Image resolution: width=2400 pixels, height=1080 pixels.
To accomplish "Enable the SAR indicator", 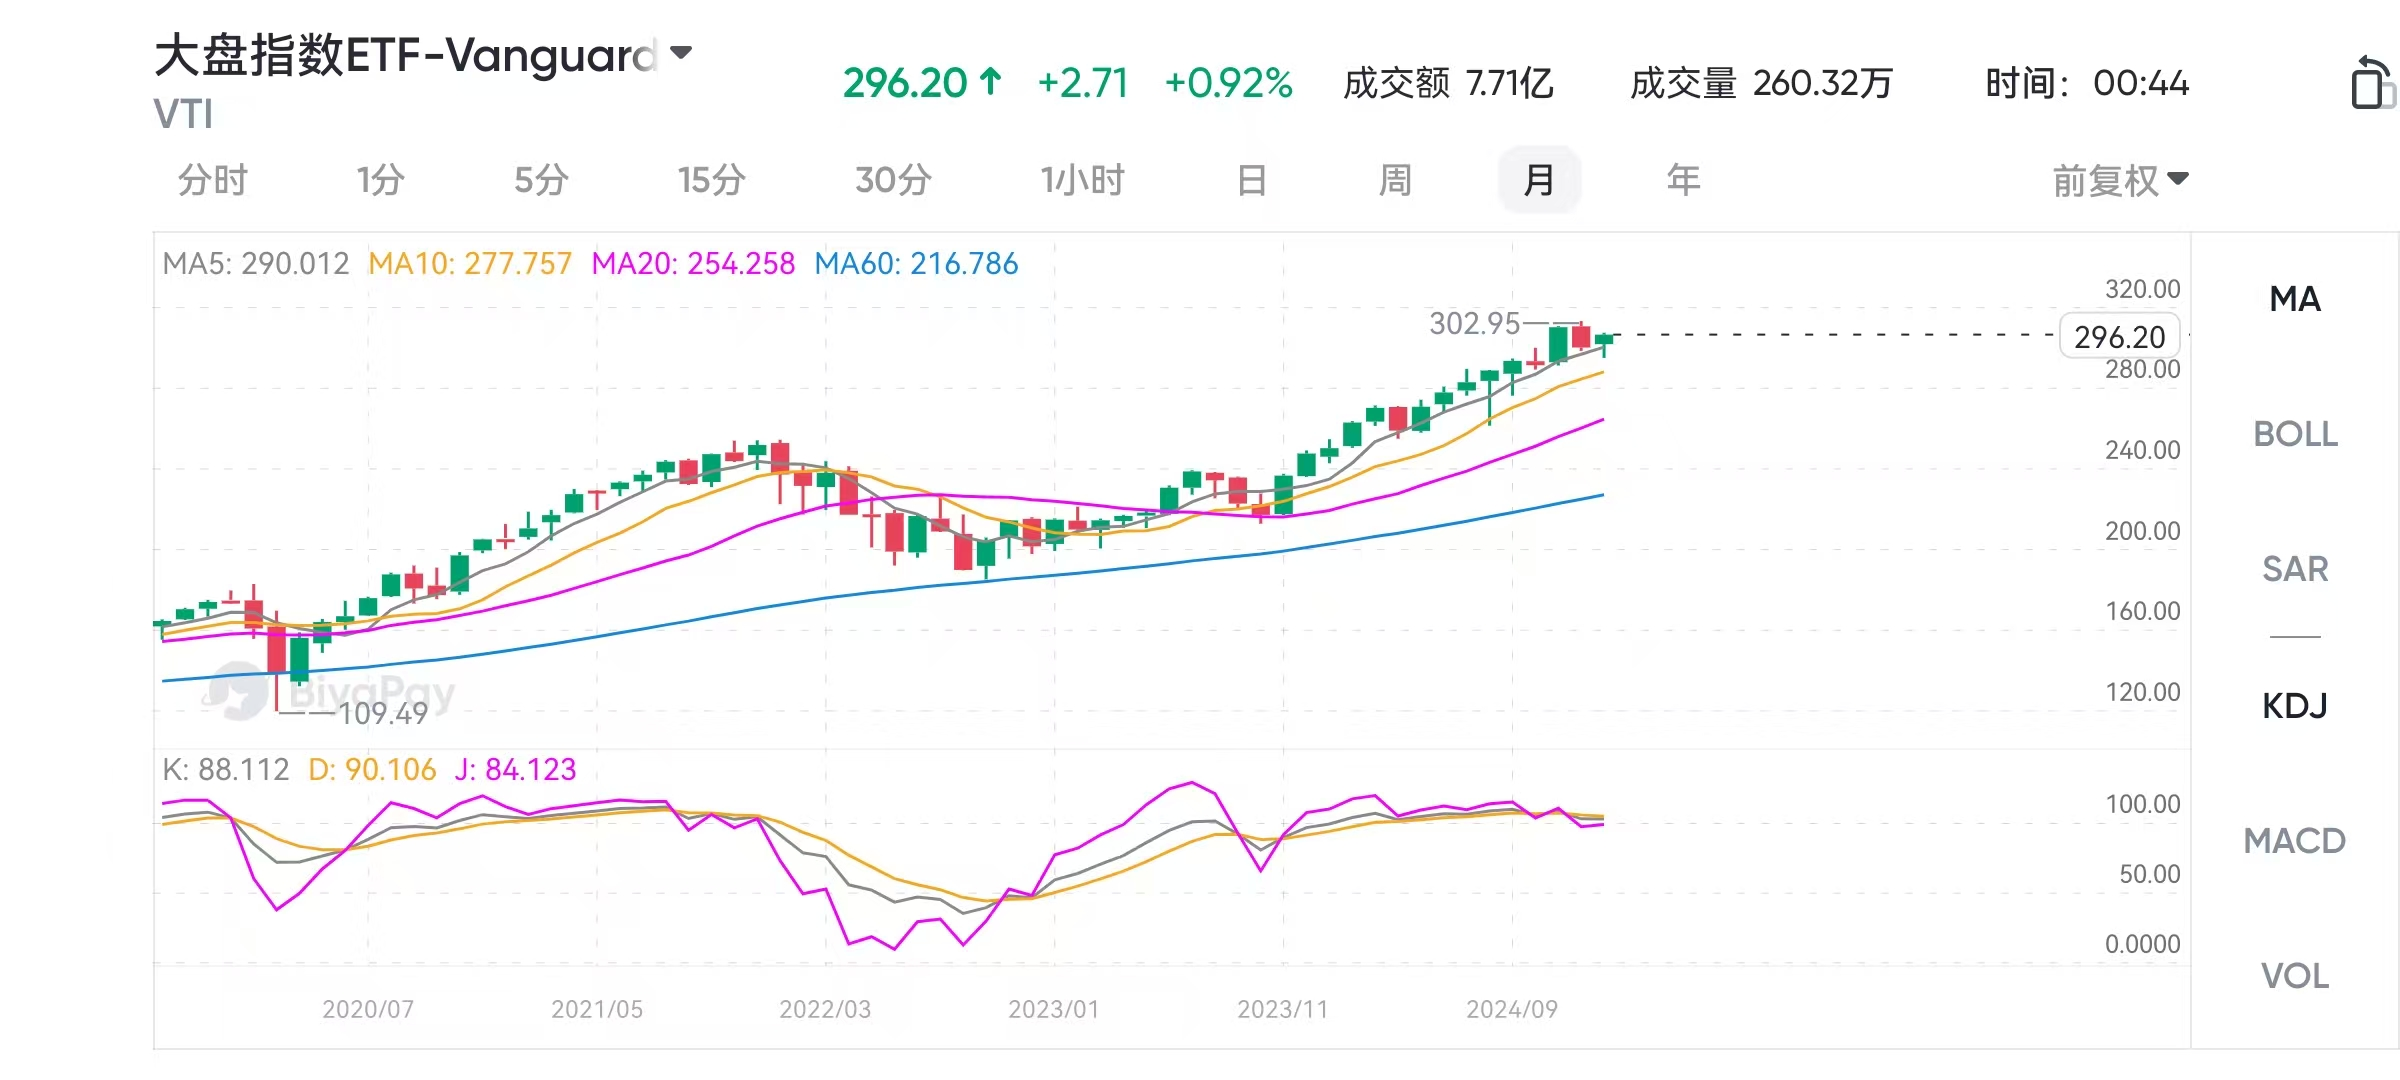I will 2294,569.
